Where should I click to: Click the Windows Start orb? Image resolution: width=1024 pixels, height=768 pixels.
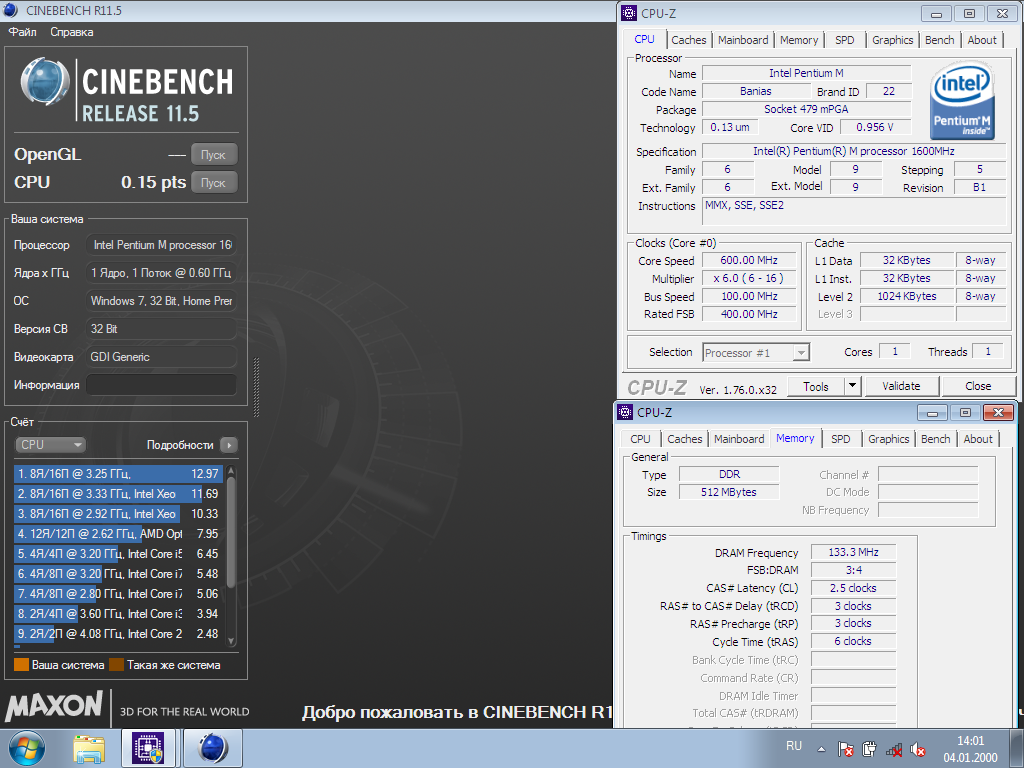27,748
